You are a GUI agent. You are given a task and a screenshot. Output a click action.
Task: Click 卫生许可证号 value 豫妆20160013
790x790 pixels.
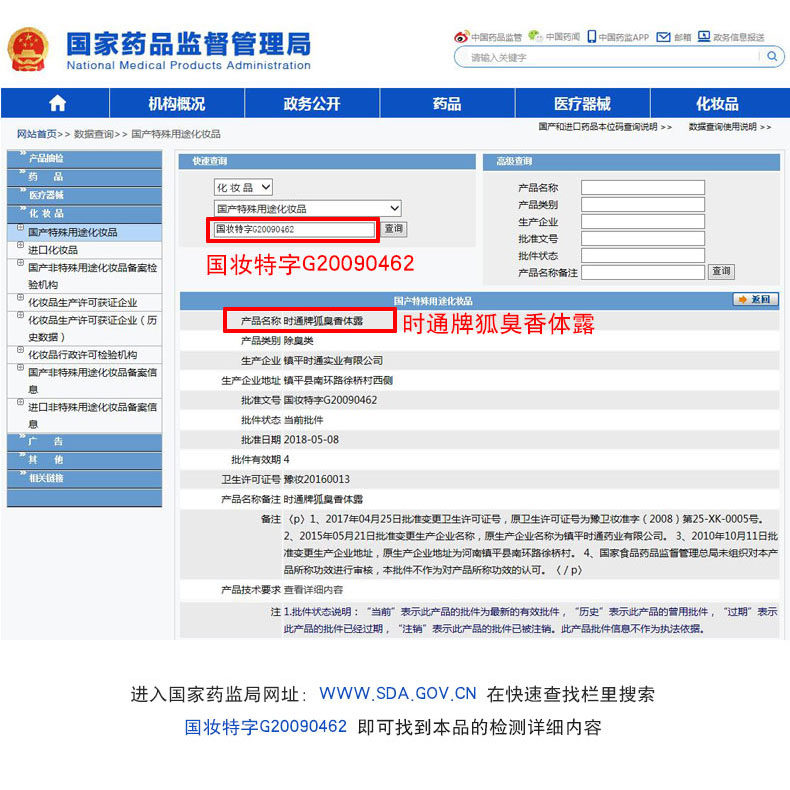click(316, 479)
